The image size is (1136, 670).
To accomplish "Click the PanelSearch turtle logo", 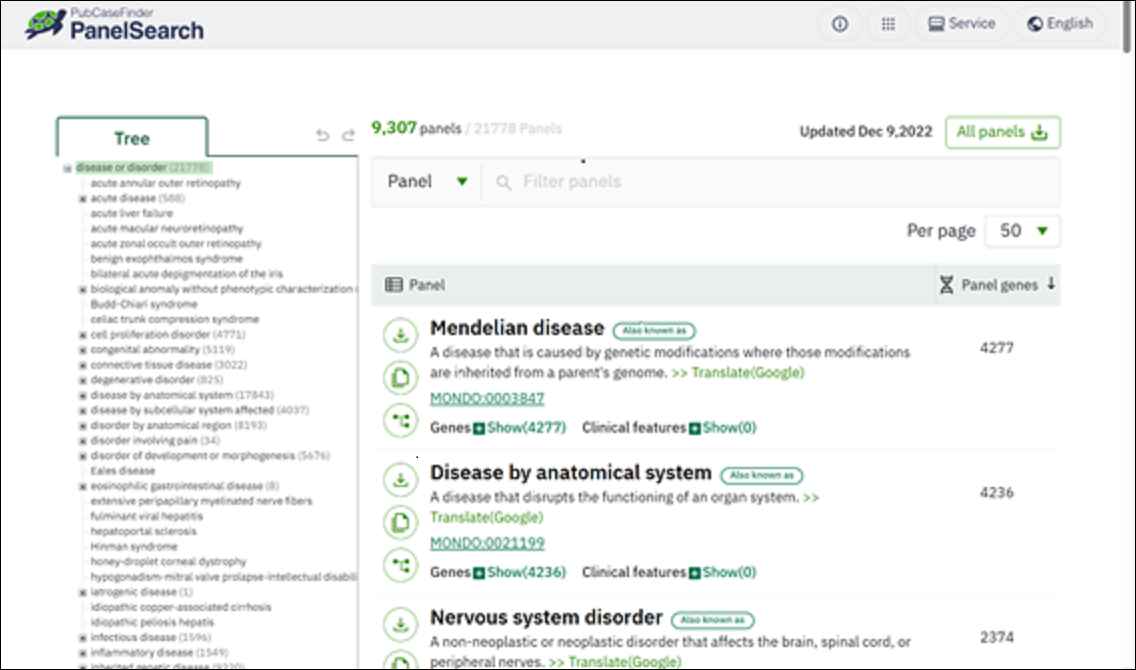I will (x=46, y=25).
